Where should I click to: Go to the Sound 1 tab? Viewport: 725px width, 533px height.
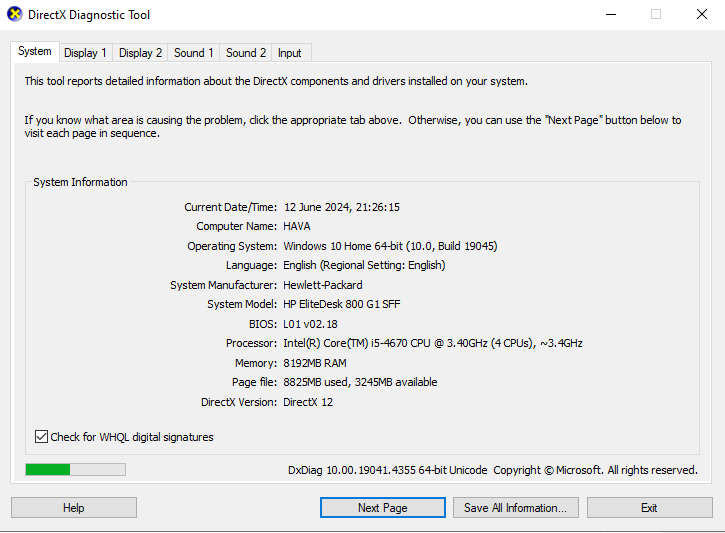pos(193,53)
